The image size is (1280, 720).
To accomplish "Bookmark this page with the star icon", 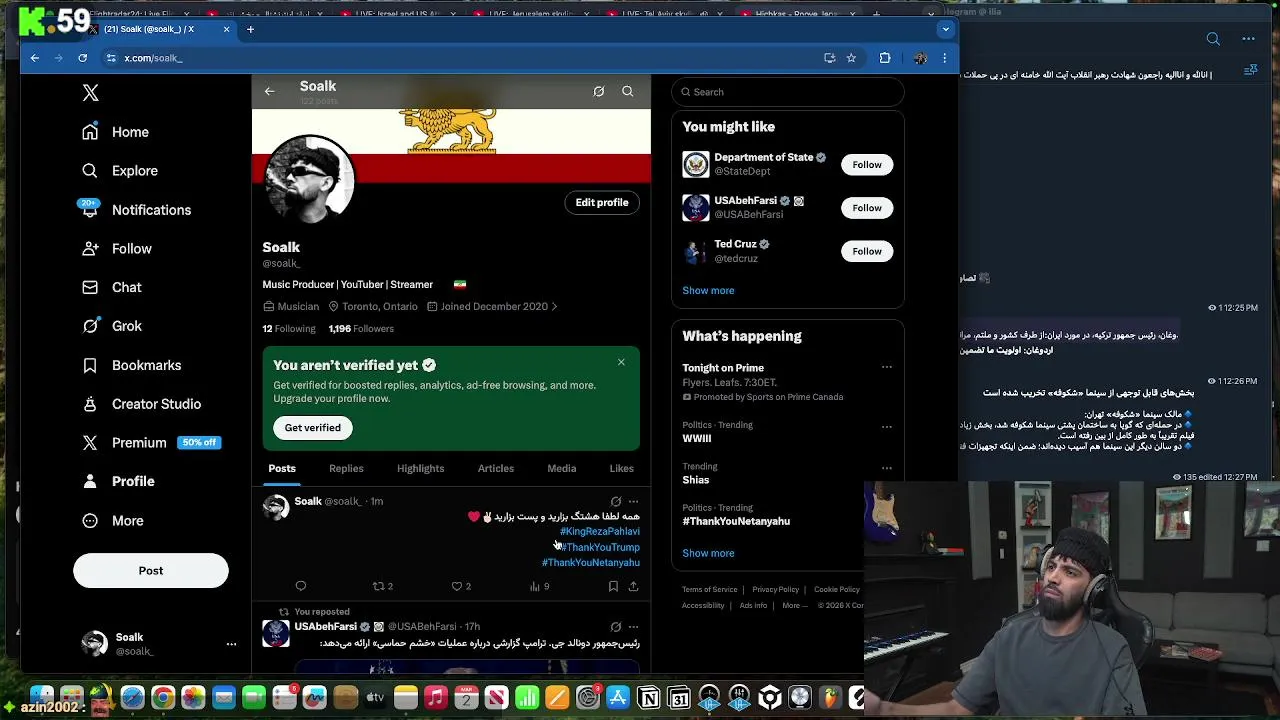I will coord(851,58).
